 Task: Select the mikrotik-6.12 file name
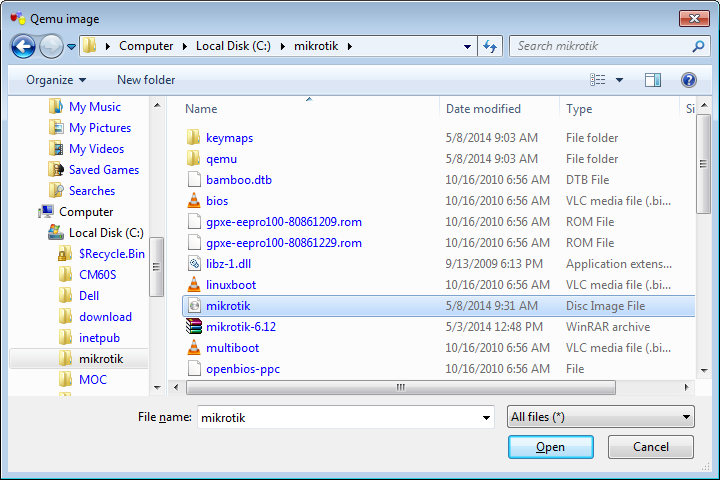[x=241, y=327]
